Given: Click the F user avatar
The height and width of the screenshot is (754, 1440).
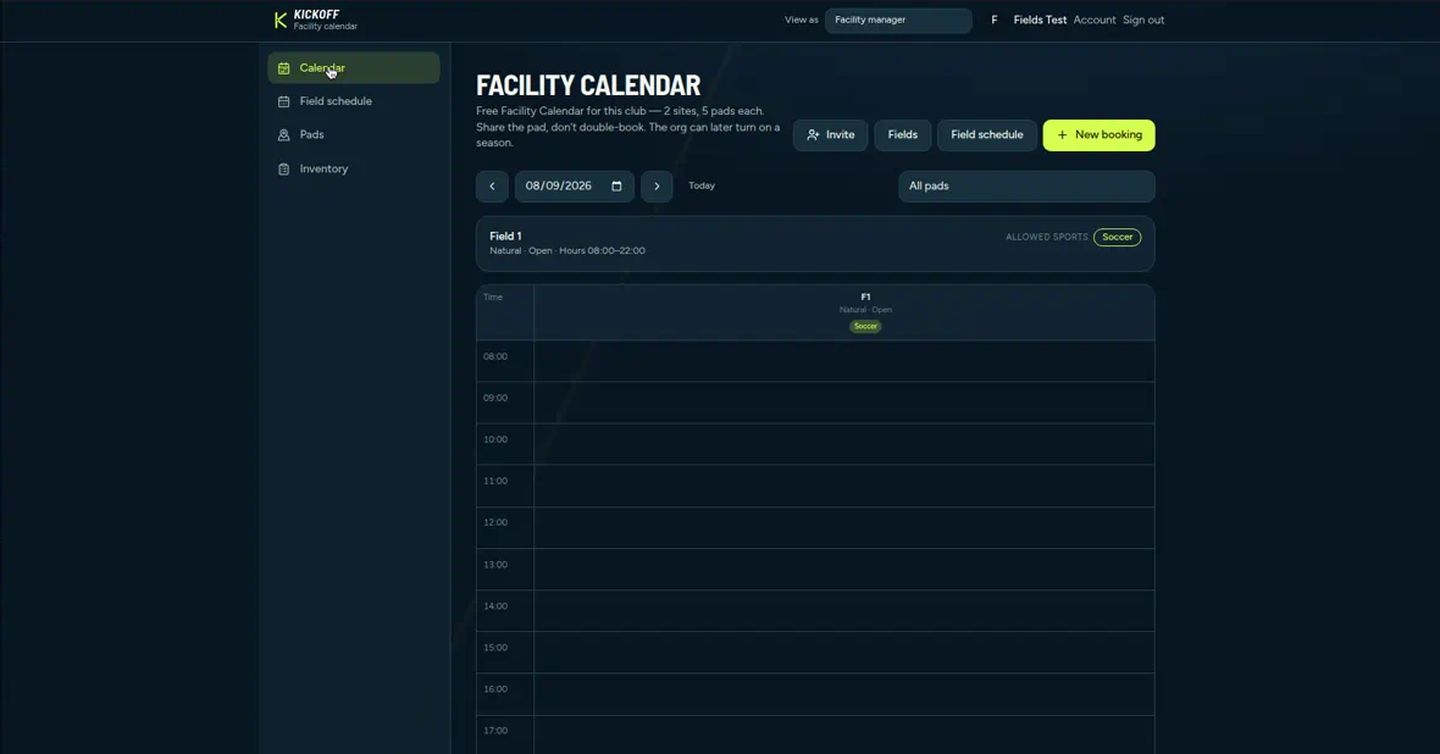Looking at the screenshot, I should (994, 20).
